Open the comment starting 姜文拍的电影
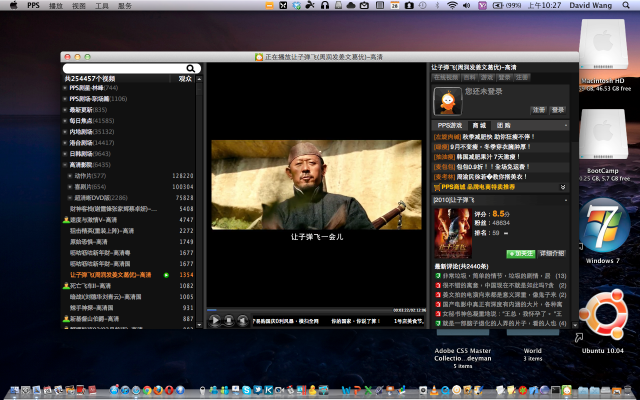Viewport: 640px width, 400px height. point(500,295)
